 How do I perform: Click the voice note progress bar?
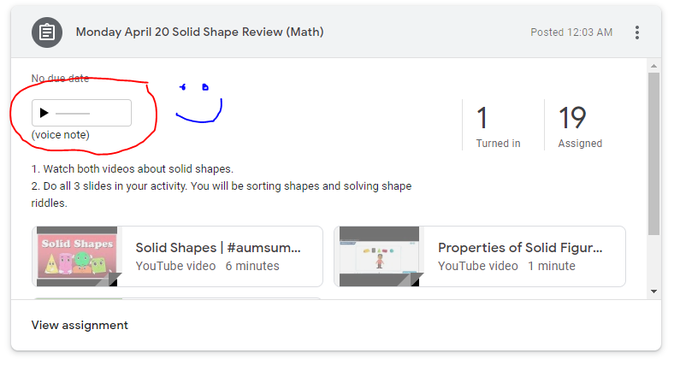tap(73, 114)
